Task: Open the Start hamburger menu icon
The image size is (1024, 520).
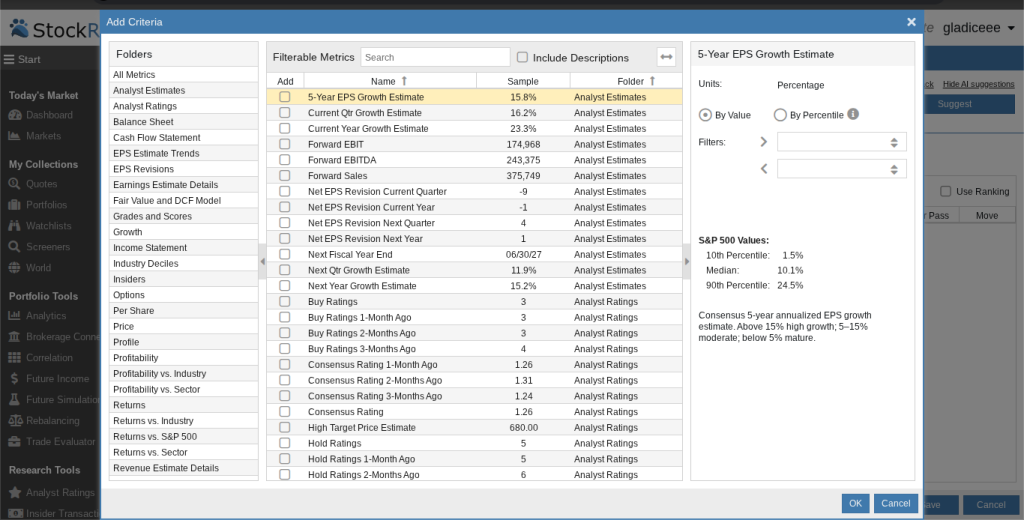Action: point(9,59)
